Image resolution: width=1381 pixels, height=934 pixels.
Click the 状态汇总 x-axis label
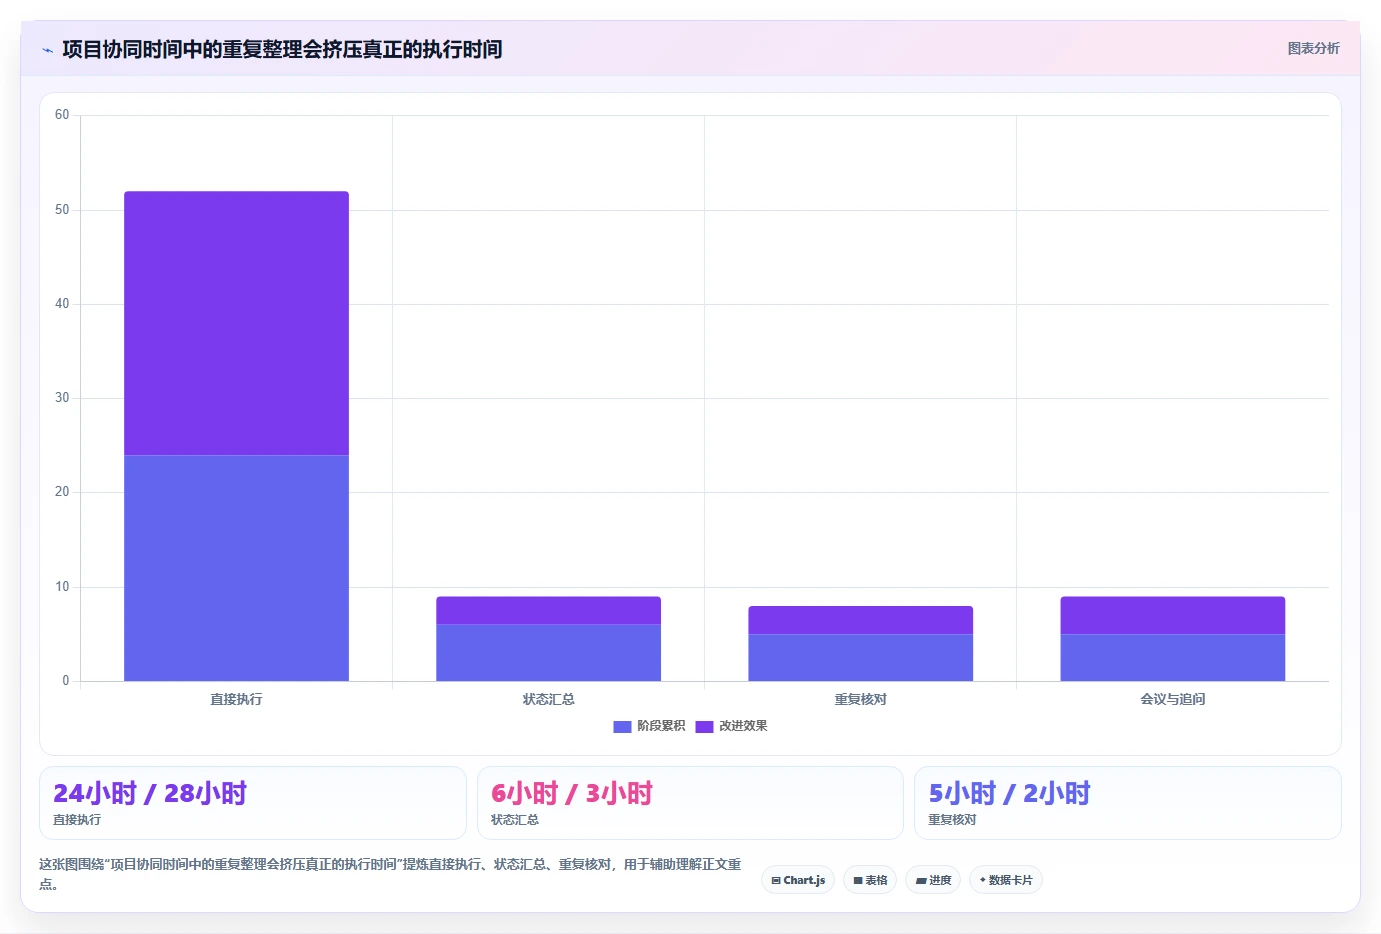click(548, 699)
